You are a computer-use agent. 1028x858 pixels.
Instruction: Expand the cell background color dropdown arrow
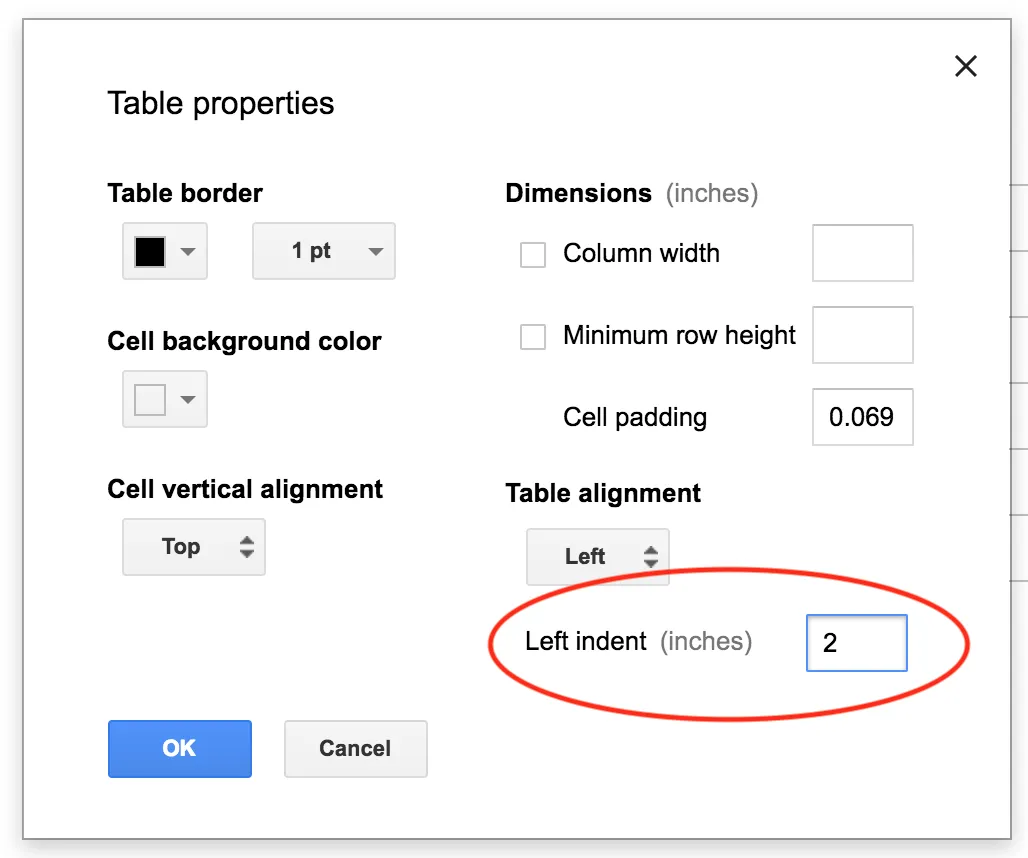[187, 400]
